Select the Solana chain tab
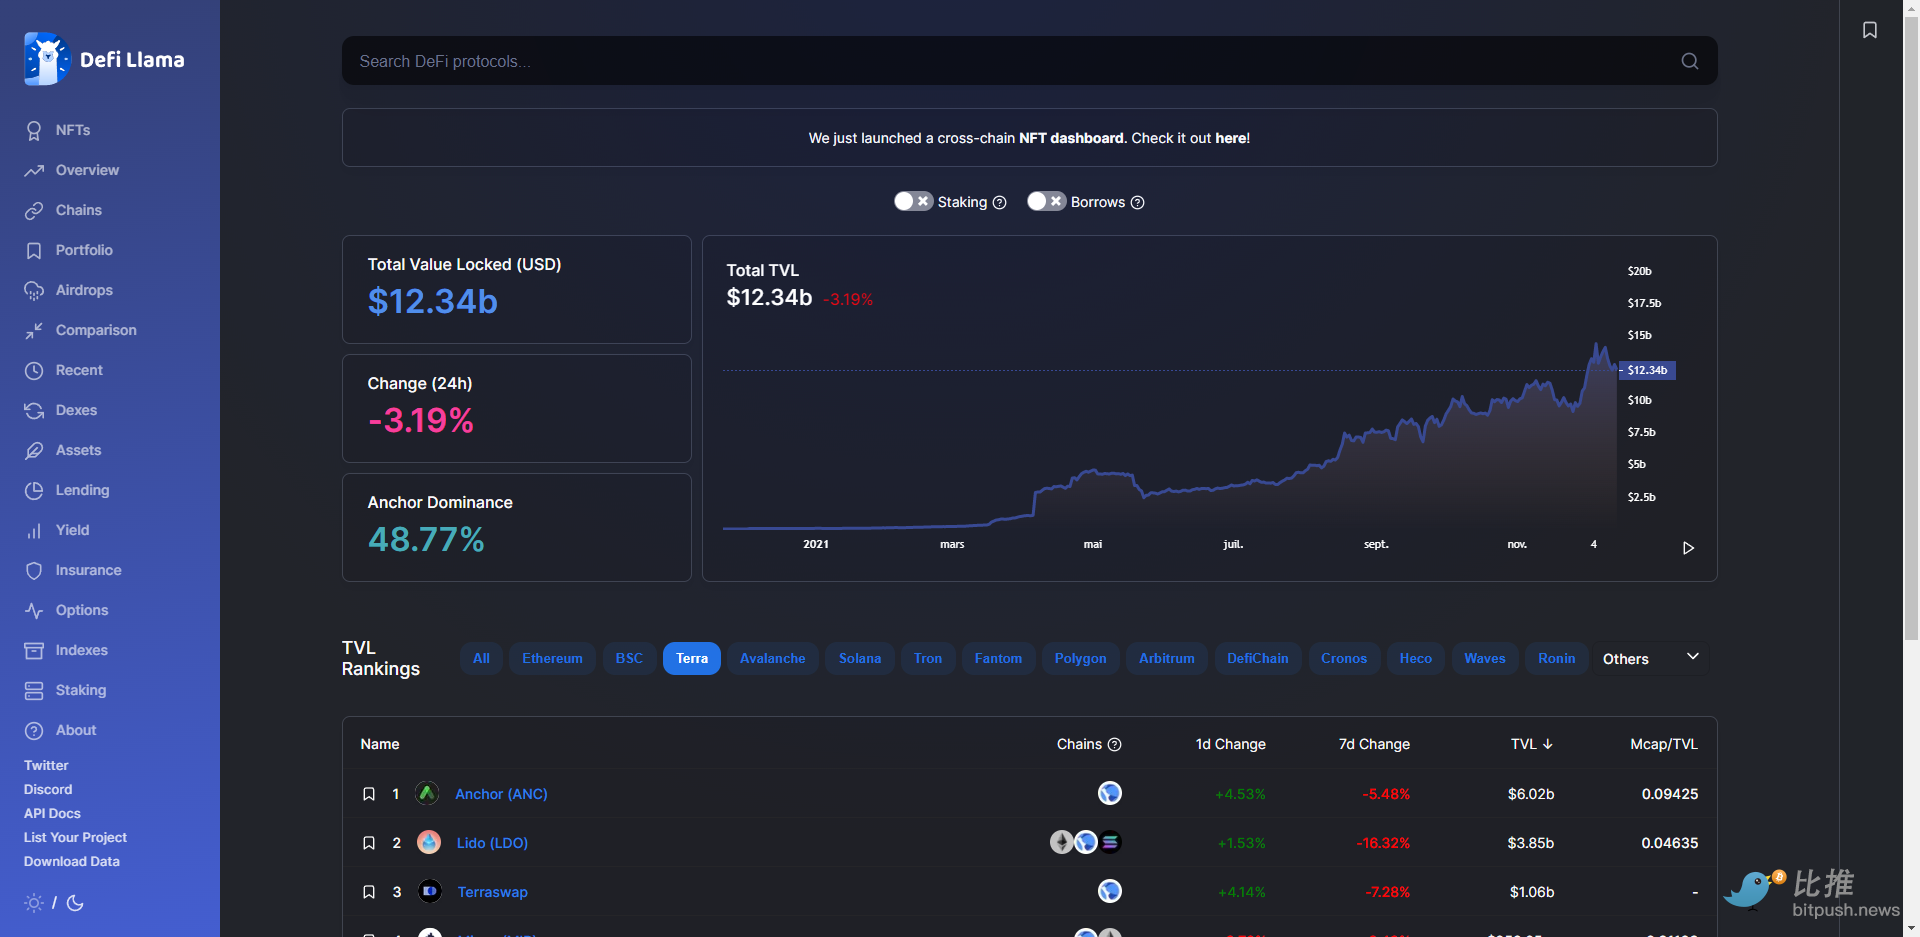Image resolution: width=1920 pixels, height=937 pixels. [x=860, y=658]
